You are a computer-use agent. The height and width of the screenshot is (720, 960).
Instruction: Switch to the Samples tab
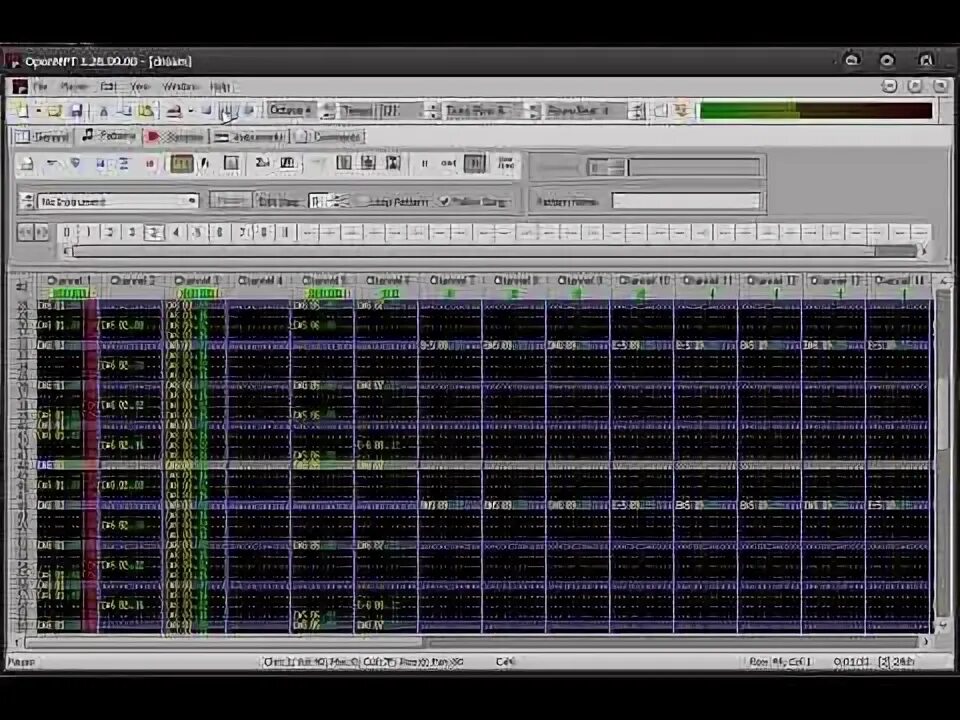point(178,137)
